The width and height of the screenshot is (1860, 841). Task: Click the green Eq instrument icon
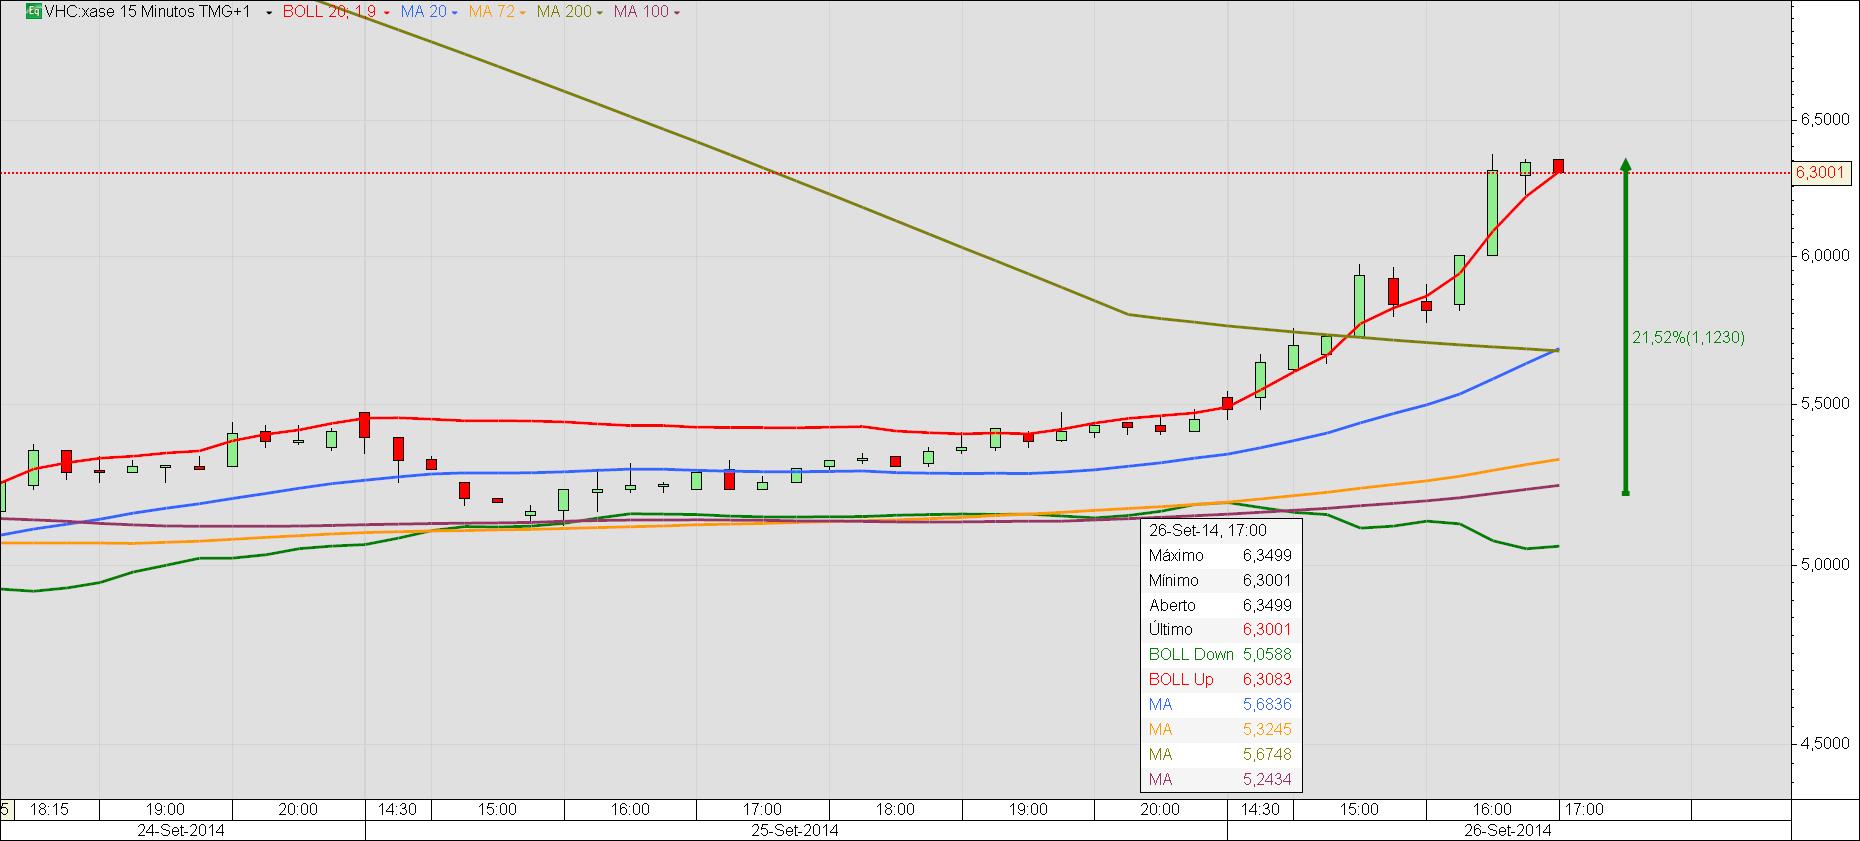point(34,12)
